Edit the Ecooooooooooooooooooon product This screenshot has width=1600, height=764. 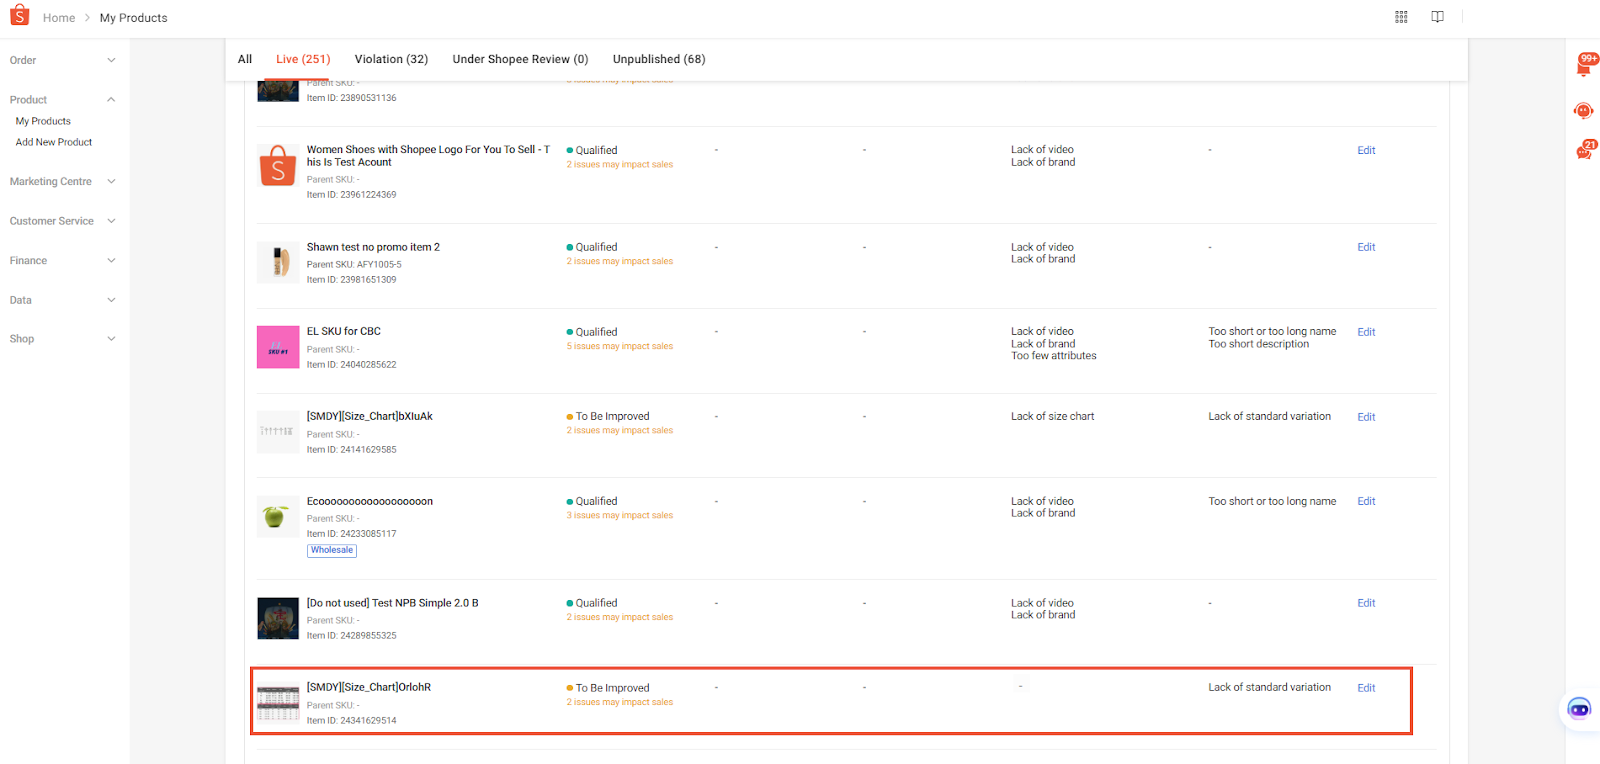pyautogui.click(x=1366, y=501)
